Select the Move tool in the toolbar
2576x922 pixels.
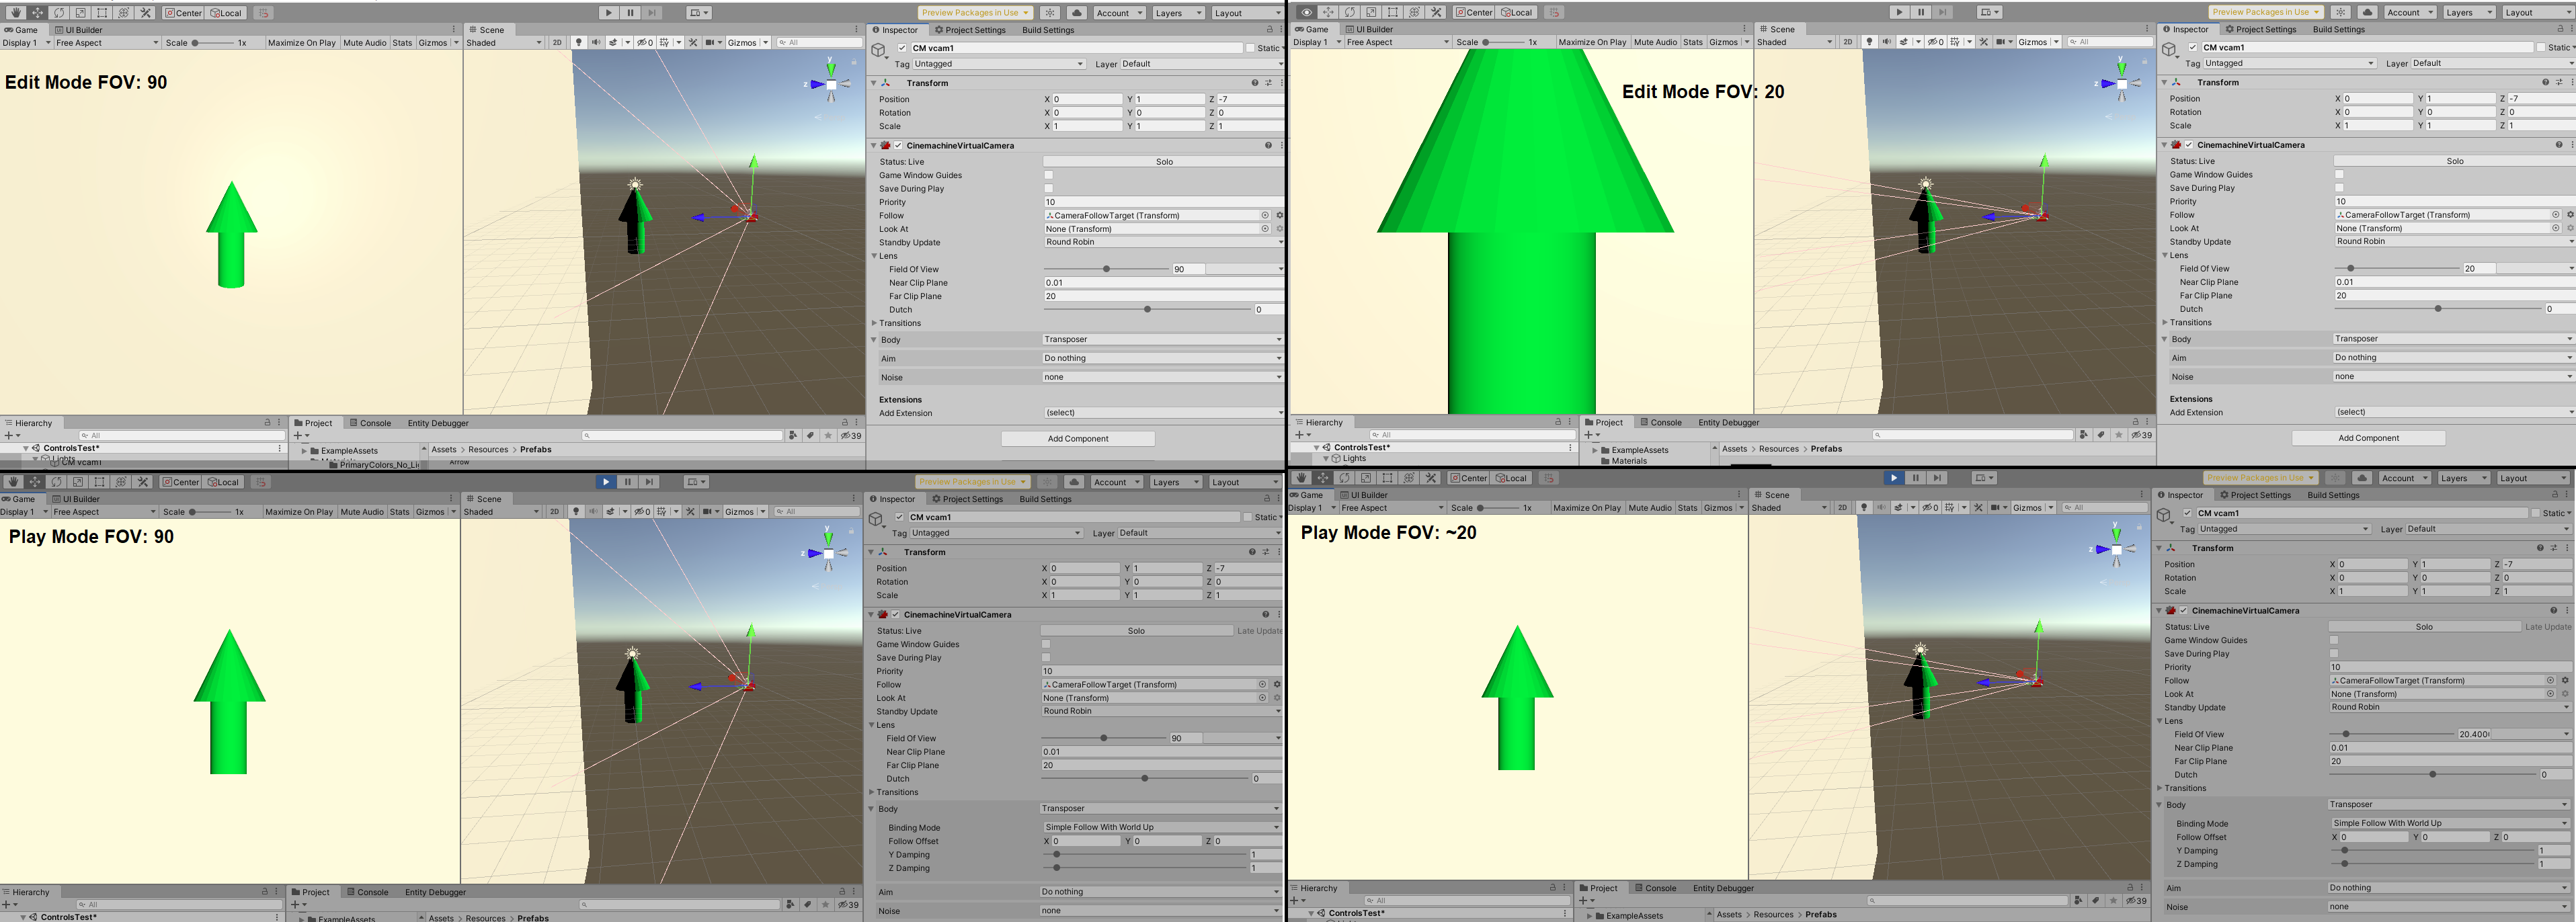click(37, 12)
